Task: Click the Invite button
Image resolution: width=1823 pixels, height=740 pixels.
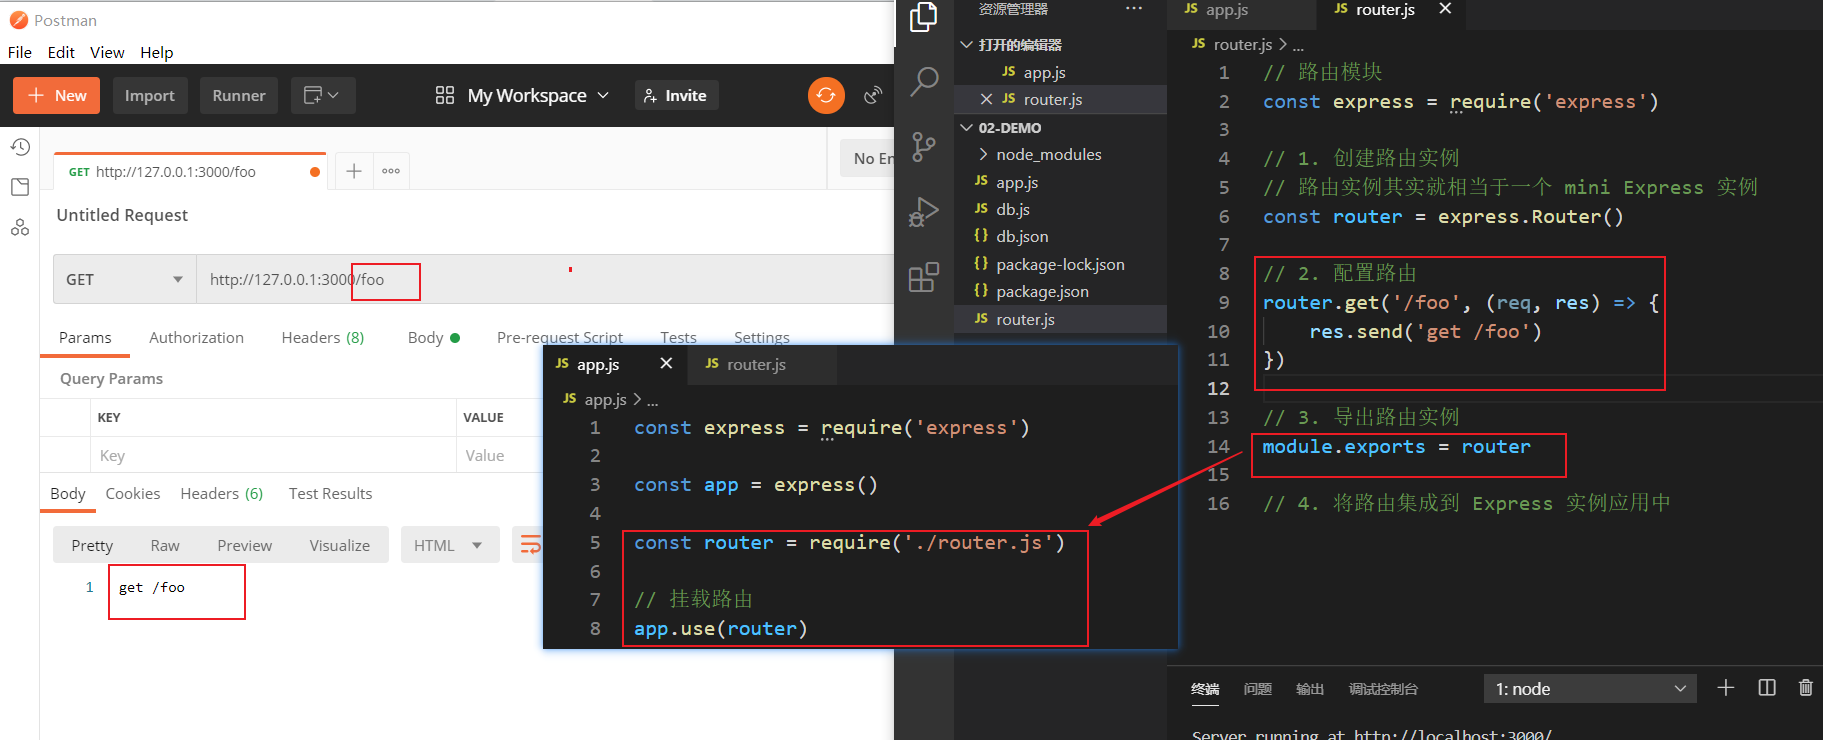Action: point(676,95)
